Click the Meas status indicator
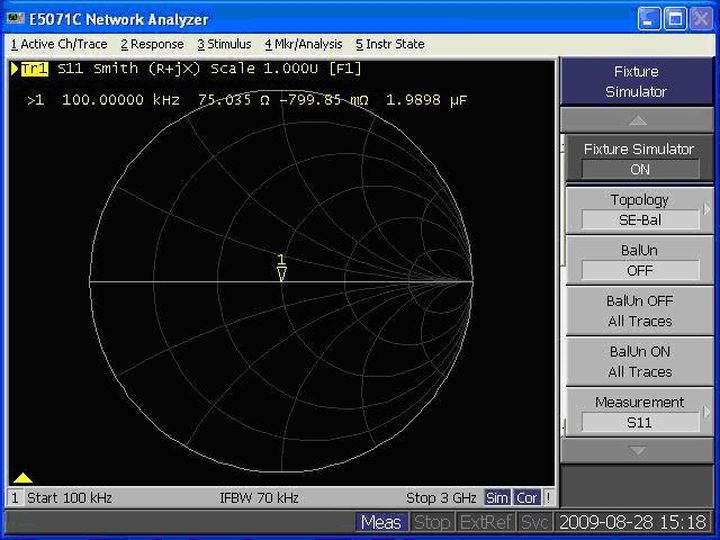 pyautogui.click(x=381, y=522)
